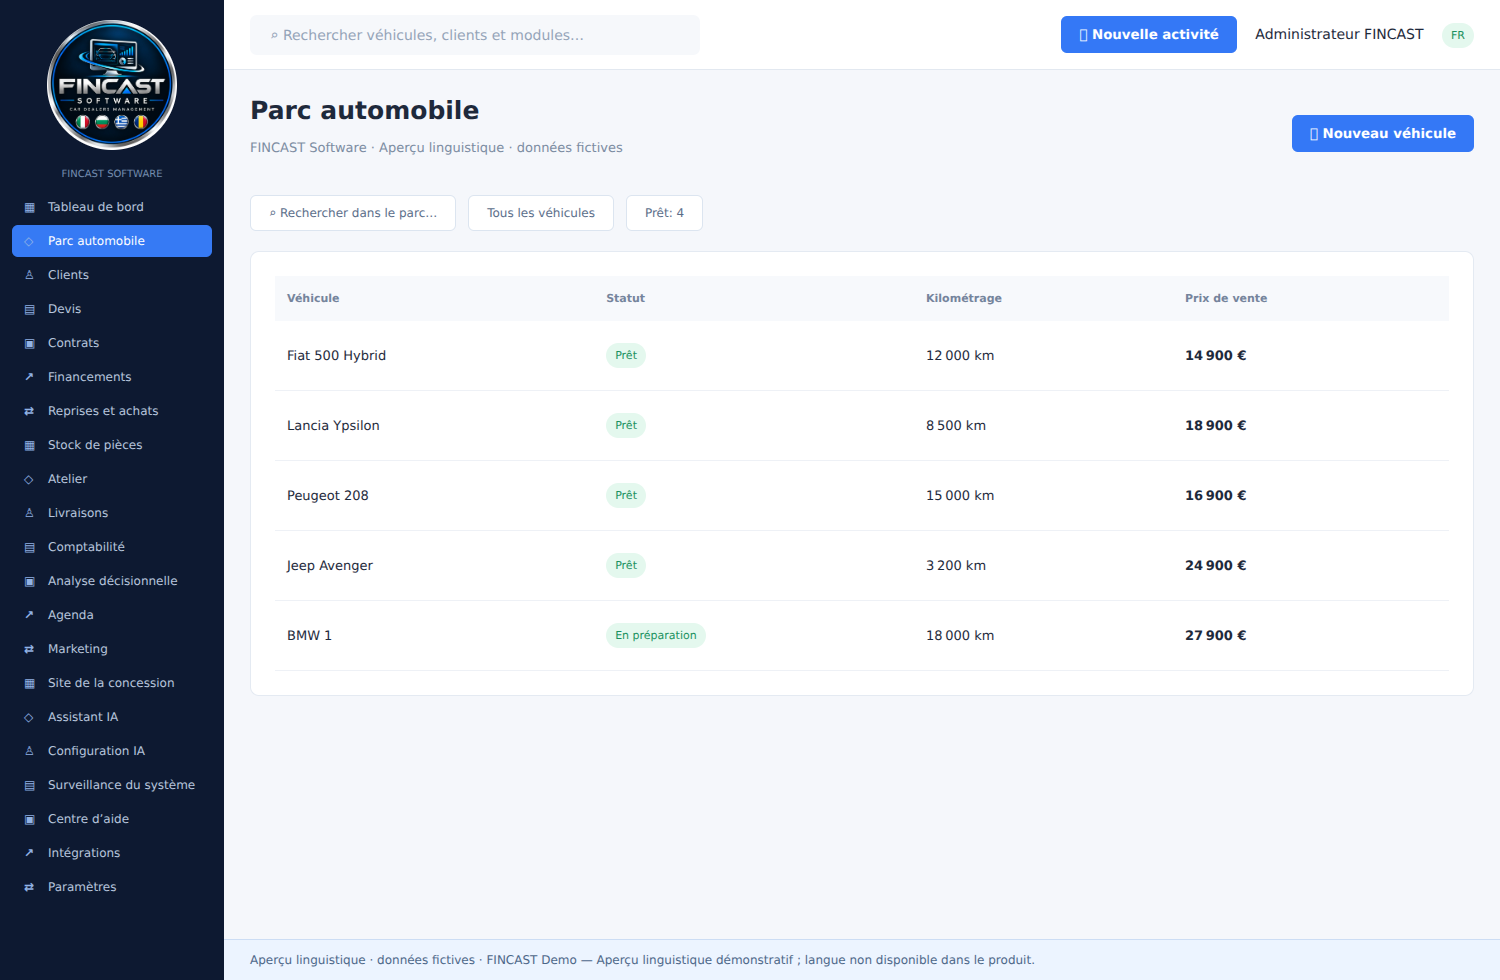Open the Administrateur FINCAST account label
This screenshot has height=980, width=1500.
coord(1339,34)
